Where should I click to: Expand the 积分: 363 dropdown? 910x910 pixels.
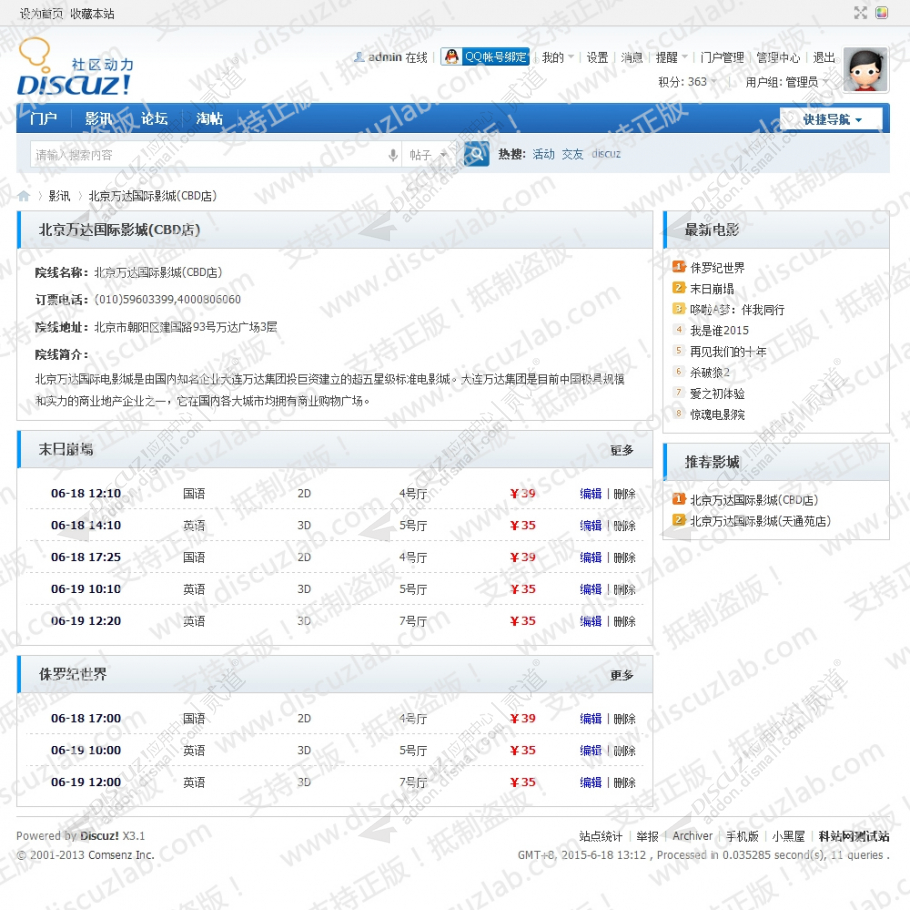pos(687,82)
